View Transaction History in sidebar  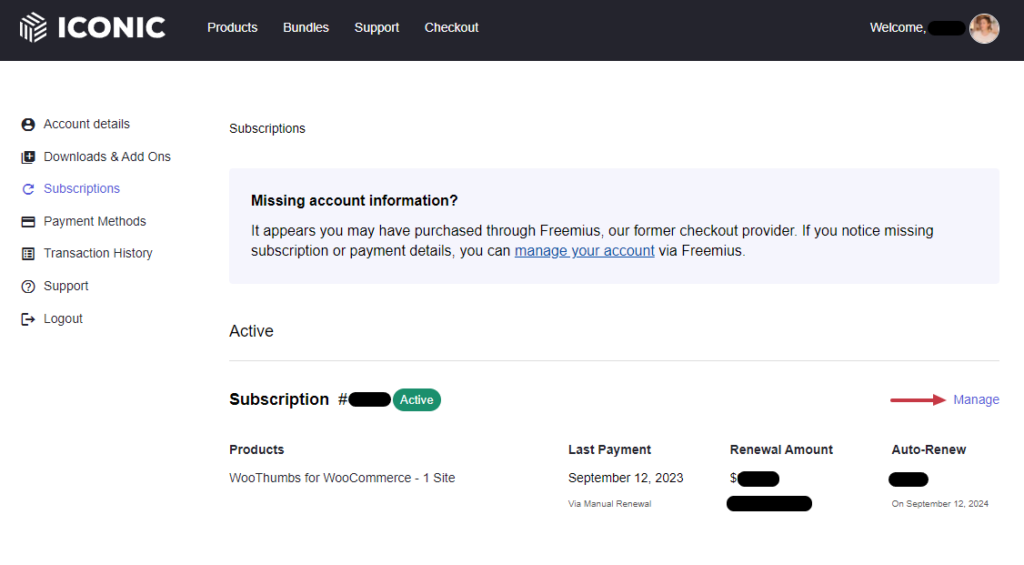[98, 253]
